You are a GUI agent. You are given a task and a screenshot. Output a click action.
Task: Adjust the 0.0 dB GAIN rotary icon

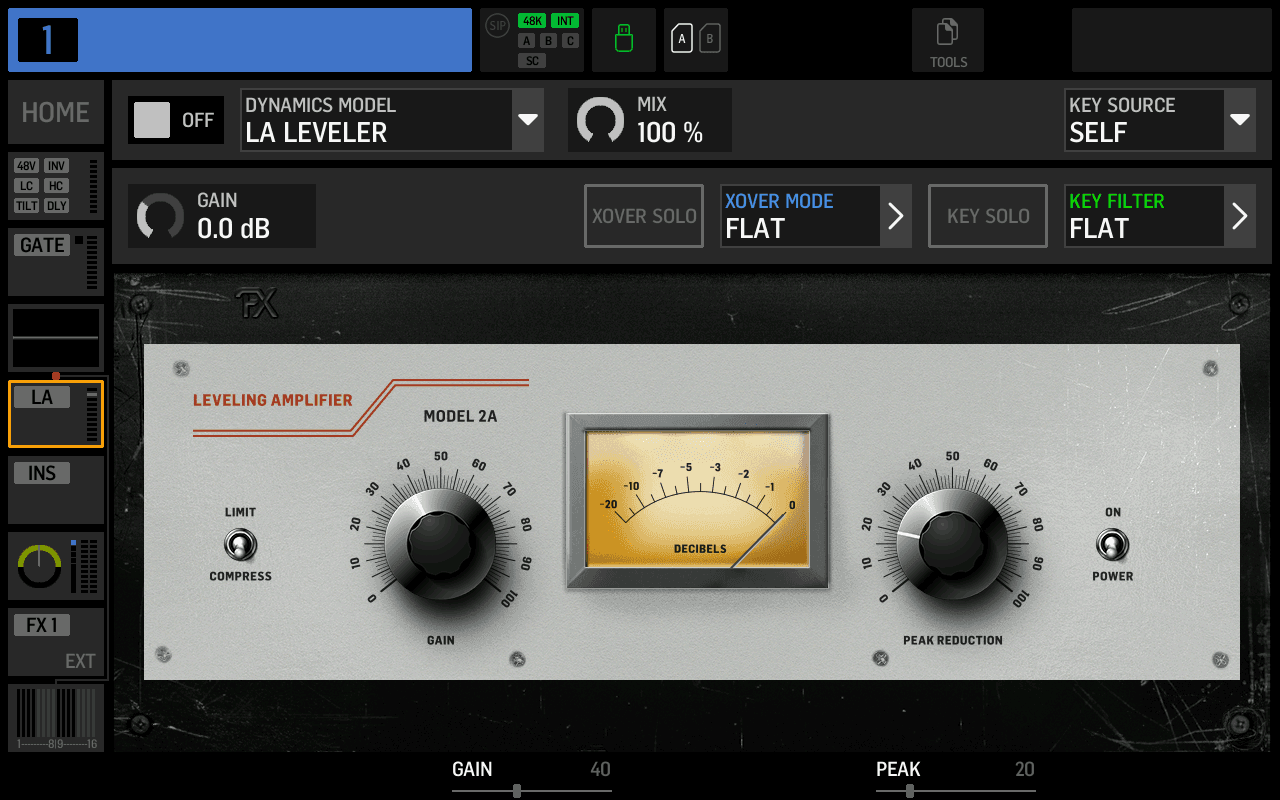click(x=160, y=216)
